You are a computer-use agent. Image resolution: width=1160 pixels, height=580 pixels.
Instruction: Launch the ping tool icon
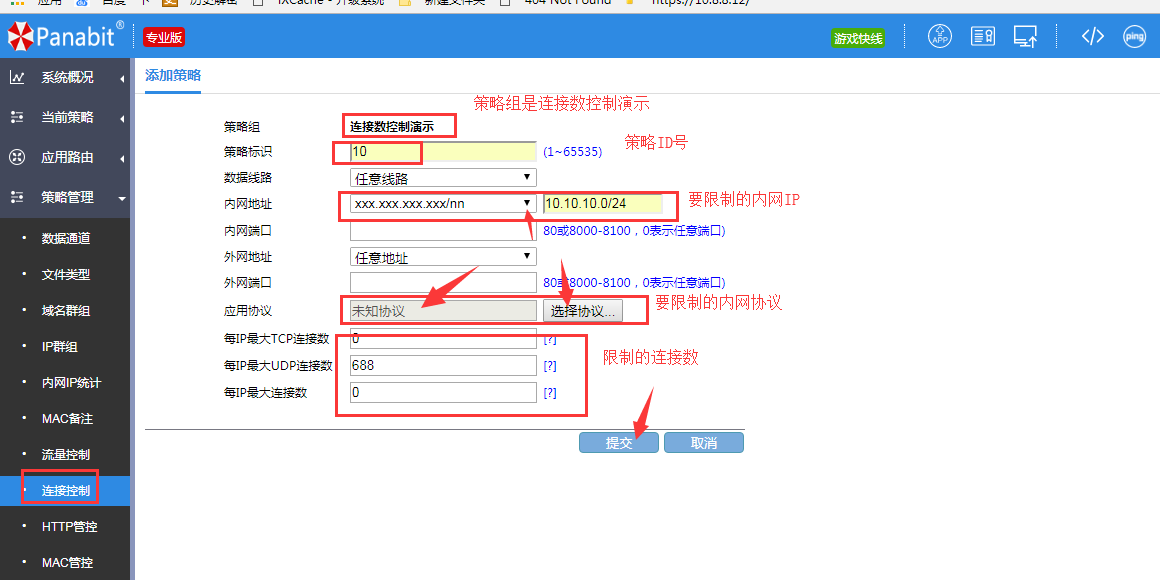(1134, 37)
